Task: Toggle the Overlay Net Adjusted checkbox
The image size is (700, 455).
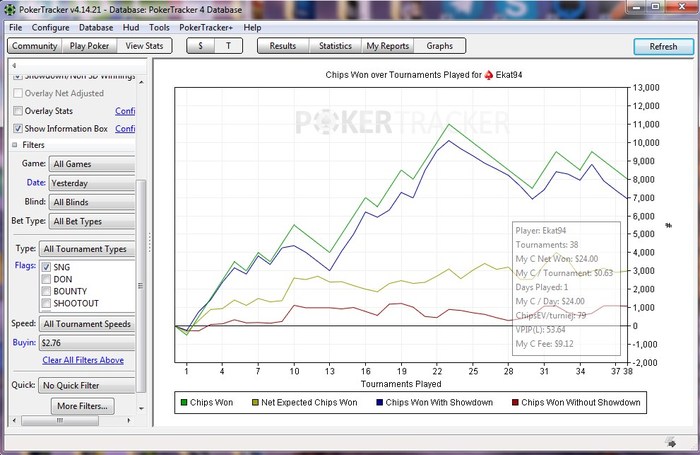Action: pos(18,93)
